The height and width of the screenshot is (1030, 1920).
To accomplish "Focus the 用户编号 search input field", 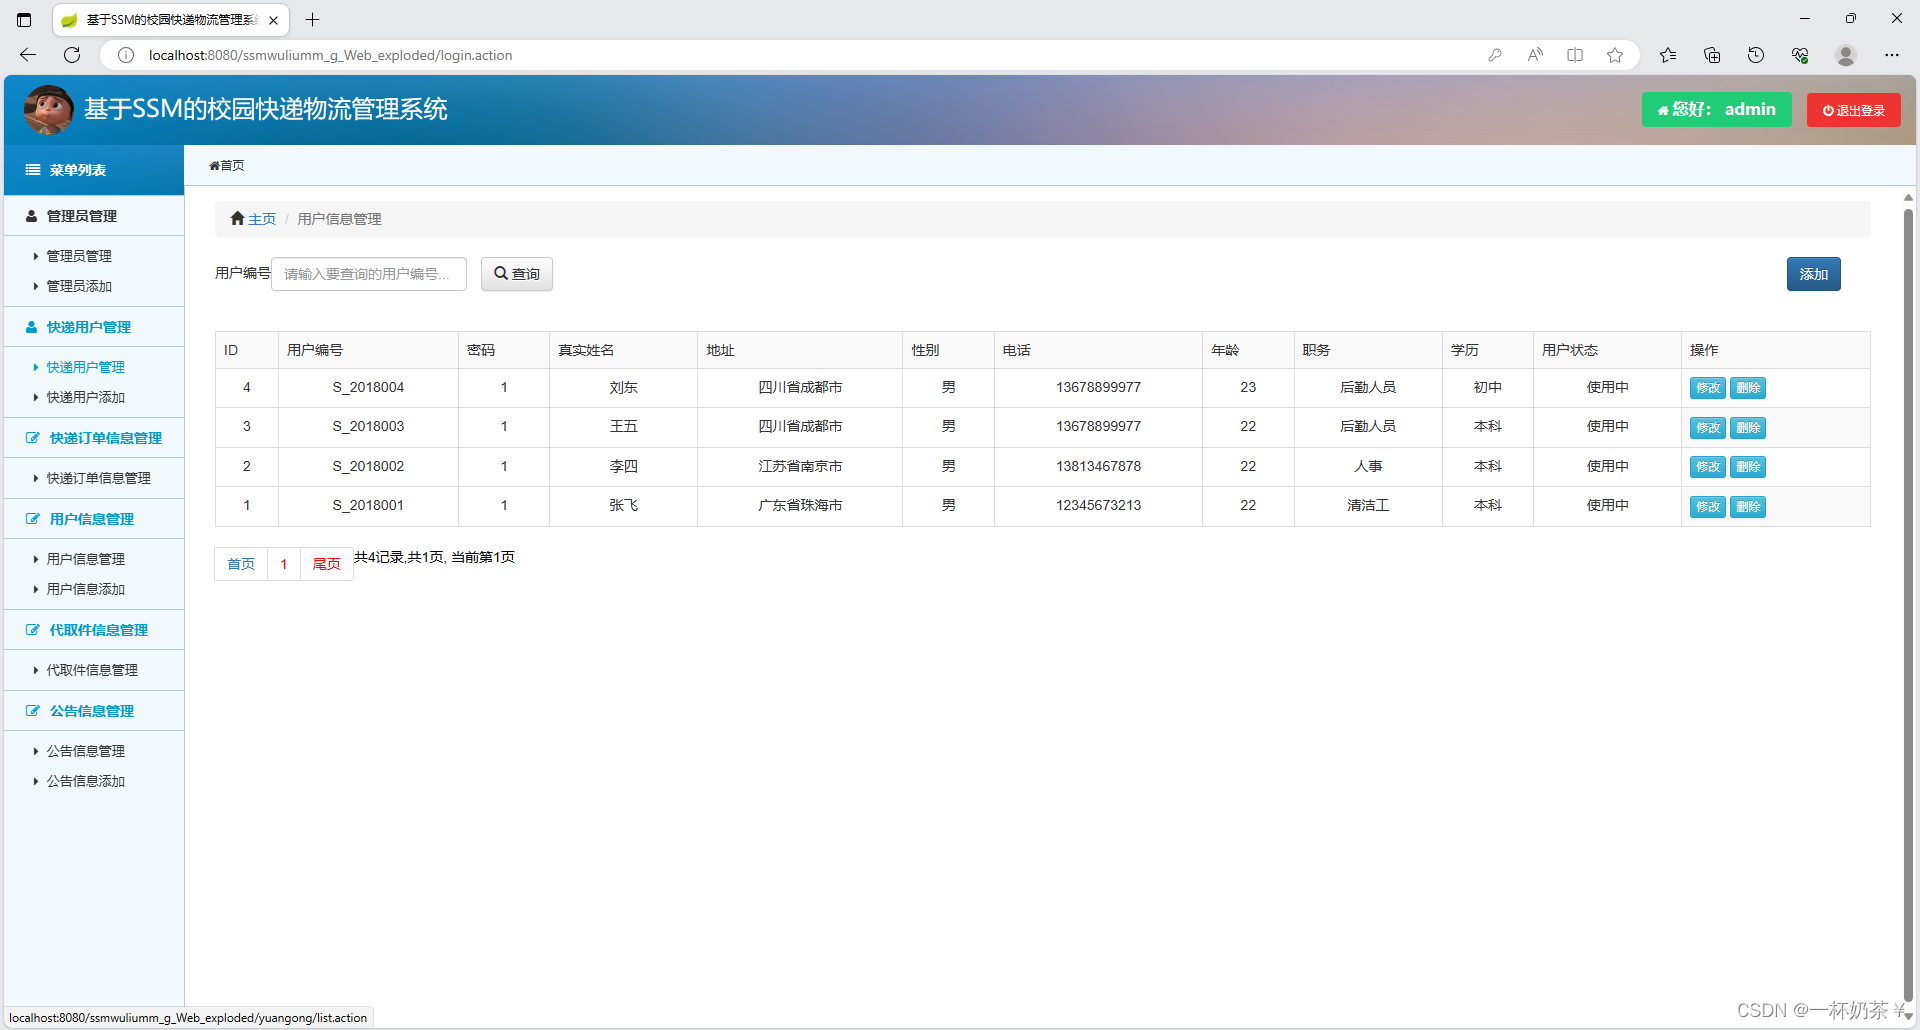I will tap(369, 274).
